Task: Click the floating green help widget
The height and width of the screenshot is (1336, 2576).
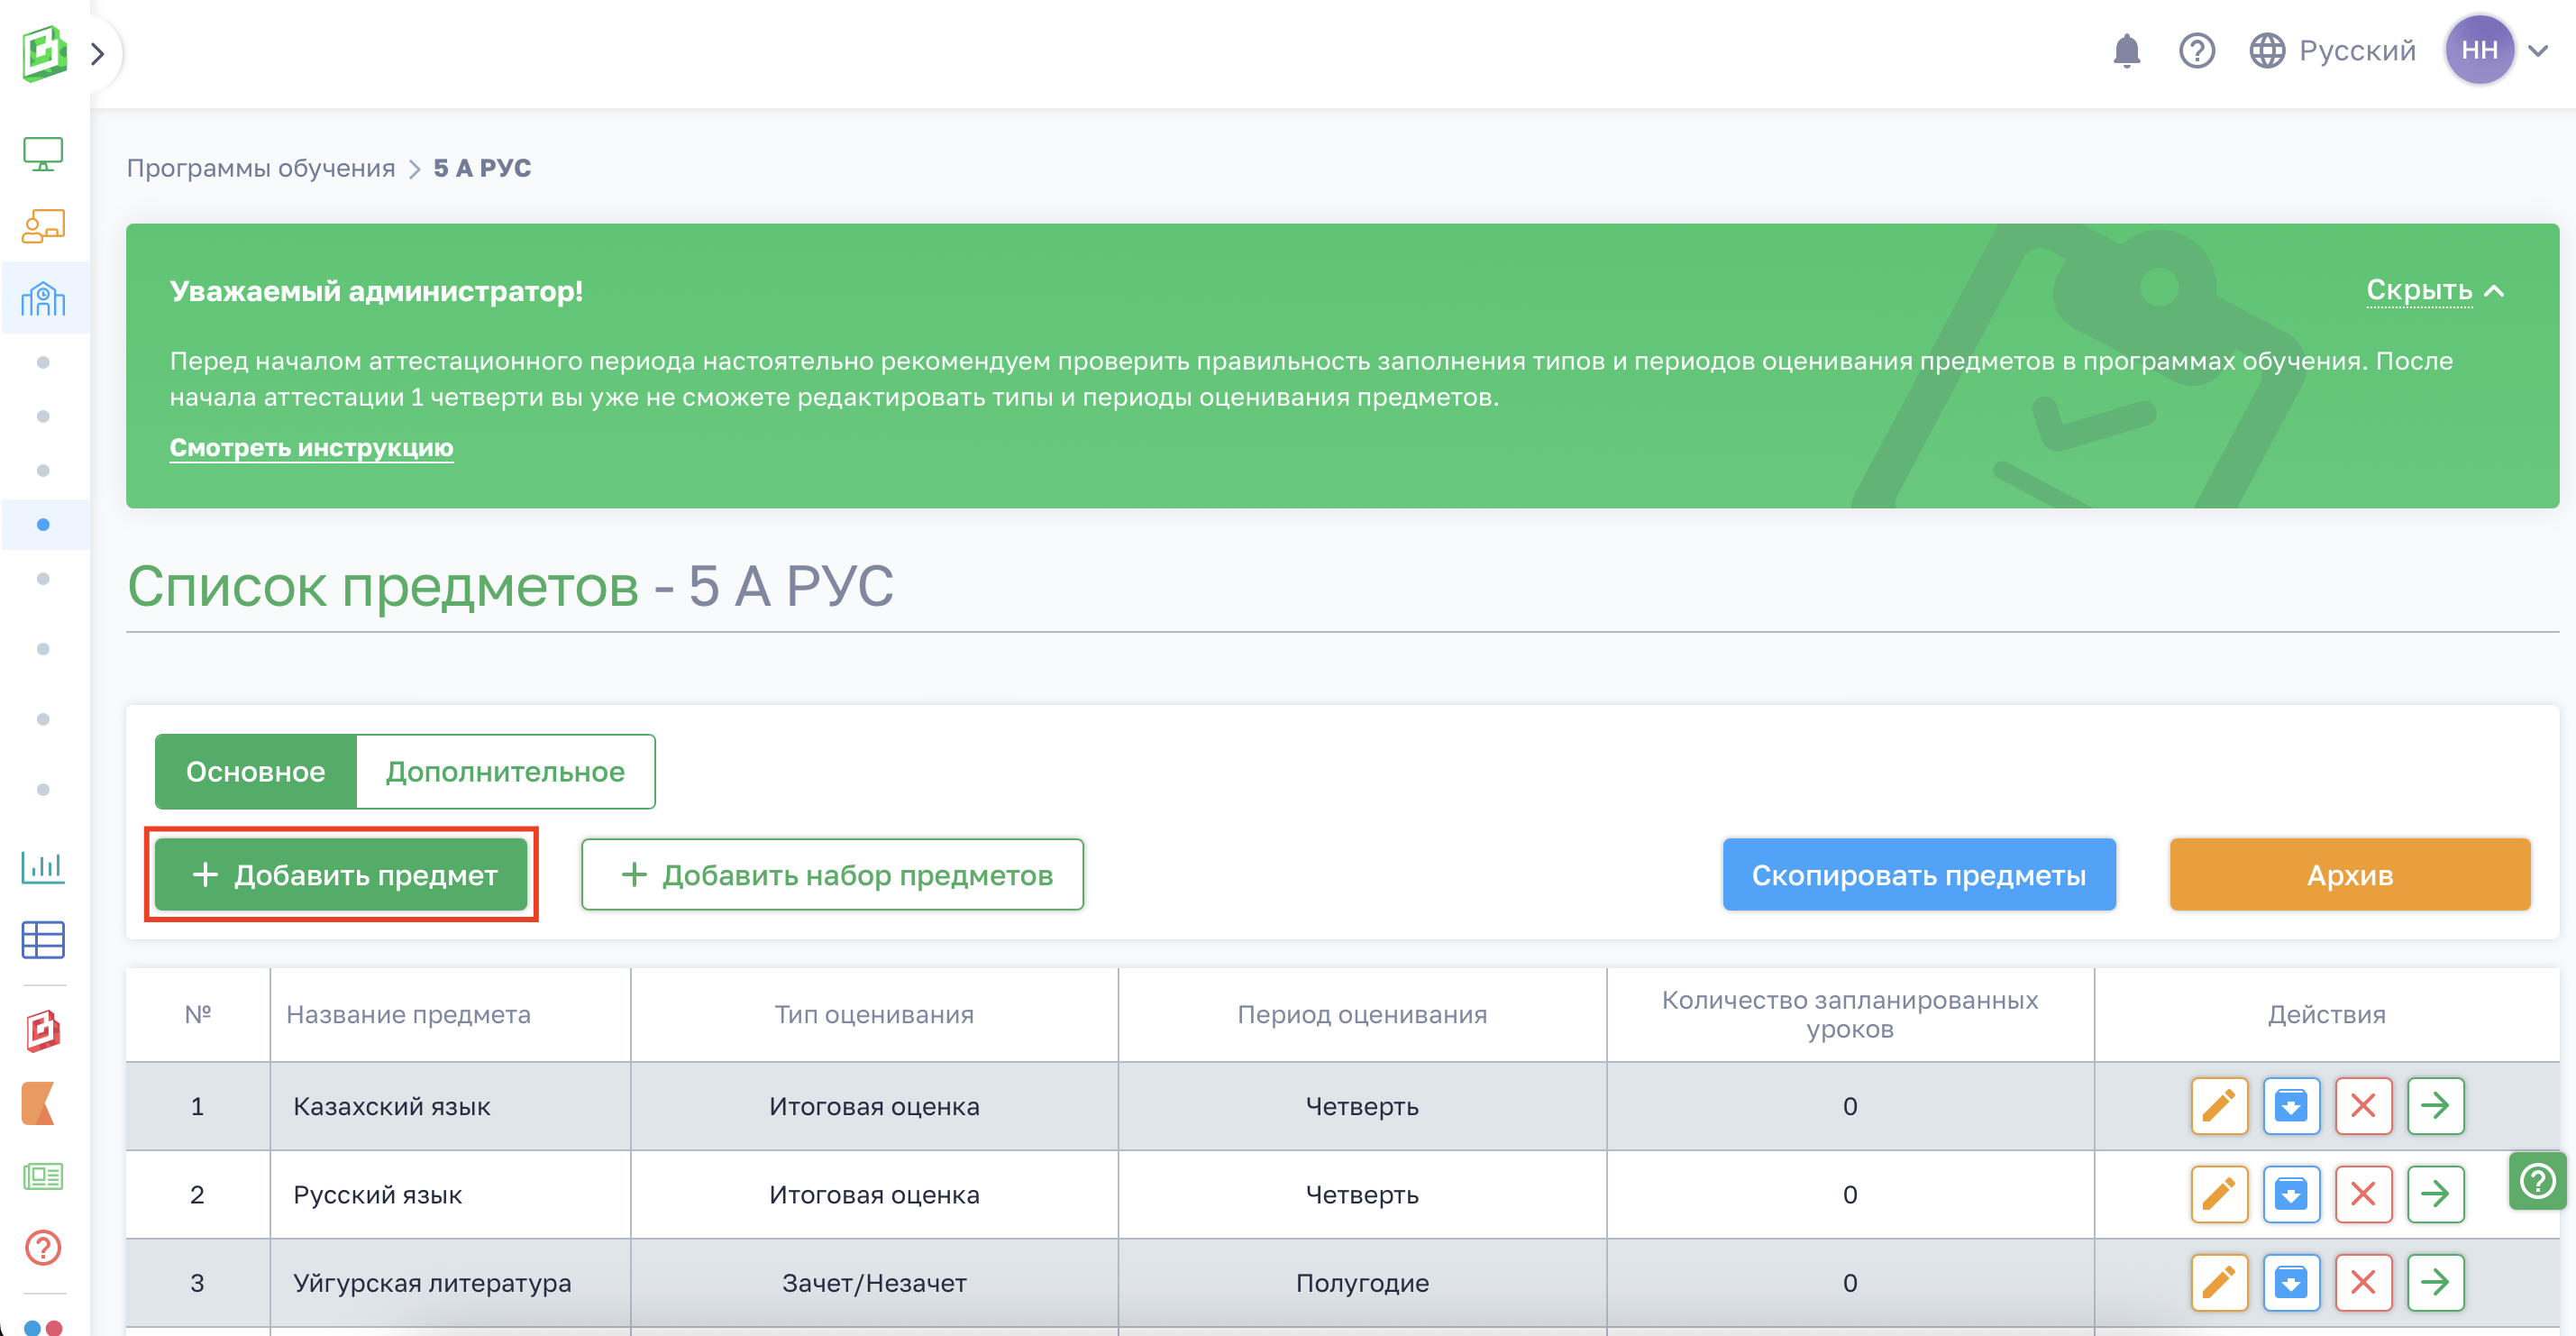Action: [x=2537, y=1181]
